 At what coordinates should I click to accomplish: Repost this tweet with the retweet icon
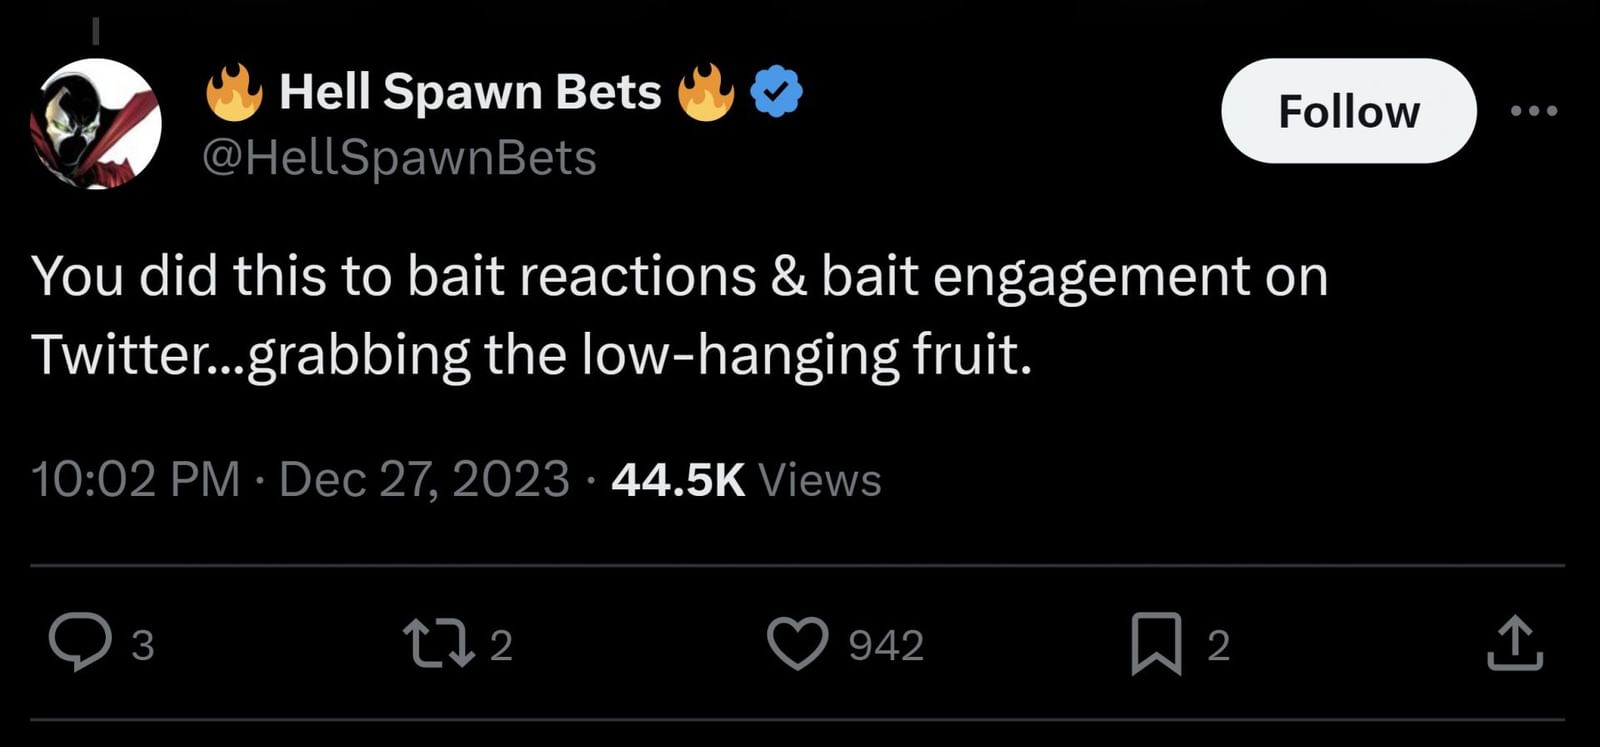[x=437, y=643]
